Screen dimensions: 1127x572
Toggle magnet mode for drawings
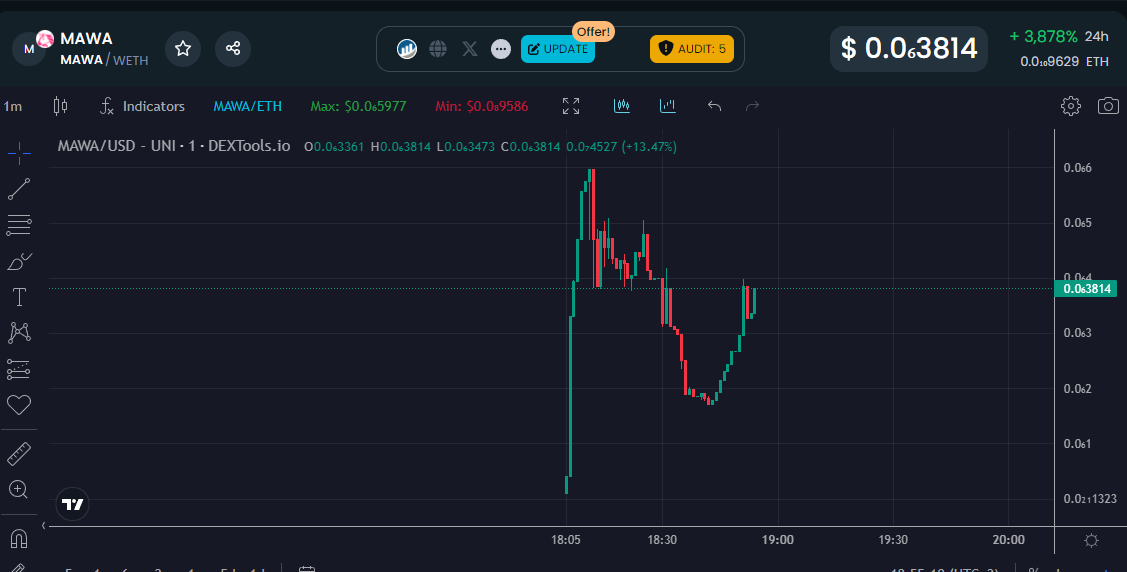(19, 539)
